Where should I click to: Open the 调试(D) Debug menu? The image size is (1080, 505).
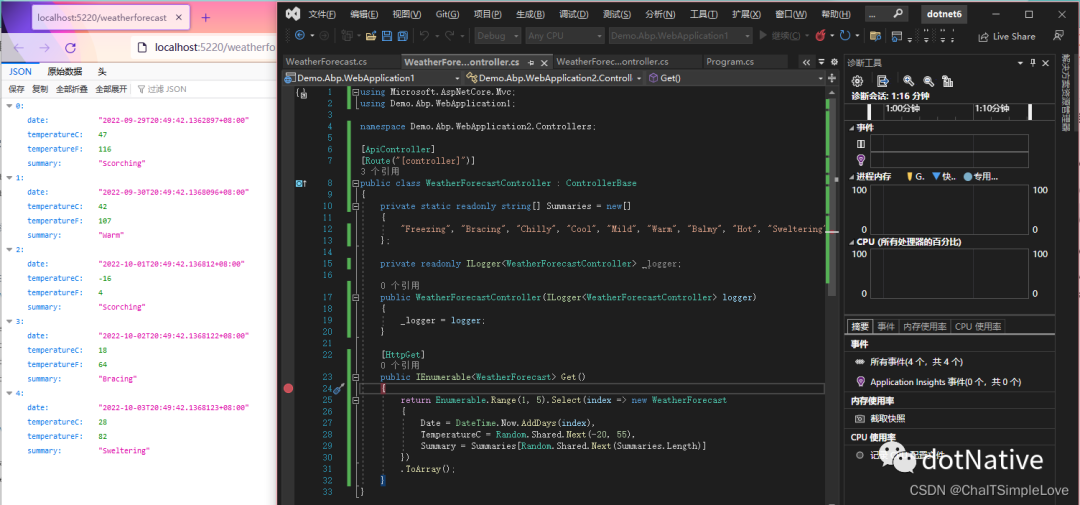pyautogui.click(x=574, y=14)
